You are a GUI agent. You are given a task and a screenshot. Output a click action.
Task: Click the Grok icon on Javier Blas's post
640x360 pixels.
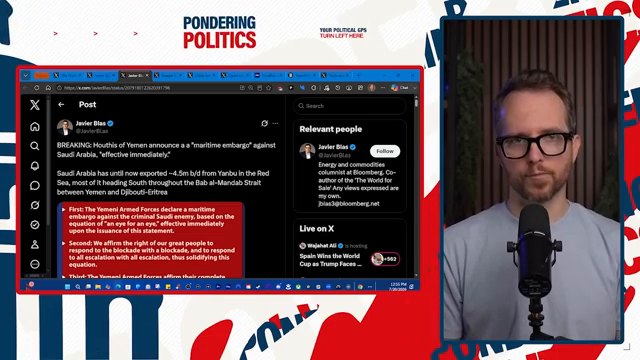click(264, 123)
